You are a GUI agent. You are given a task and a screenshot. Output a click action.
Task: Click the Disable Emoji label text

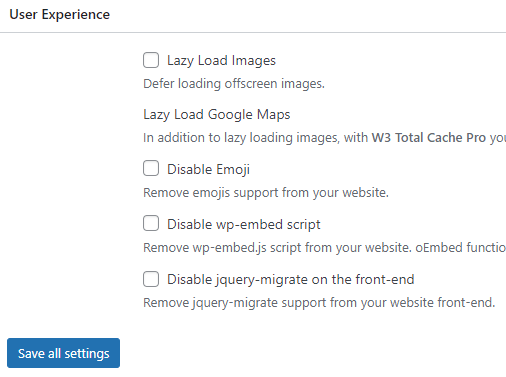[x=208, y=169]
